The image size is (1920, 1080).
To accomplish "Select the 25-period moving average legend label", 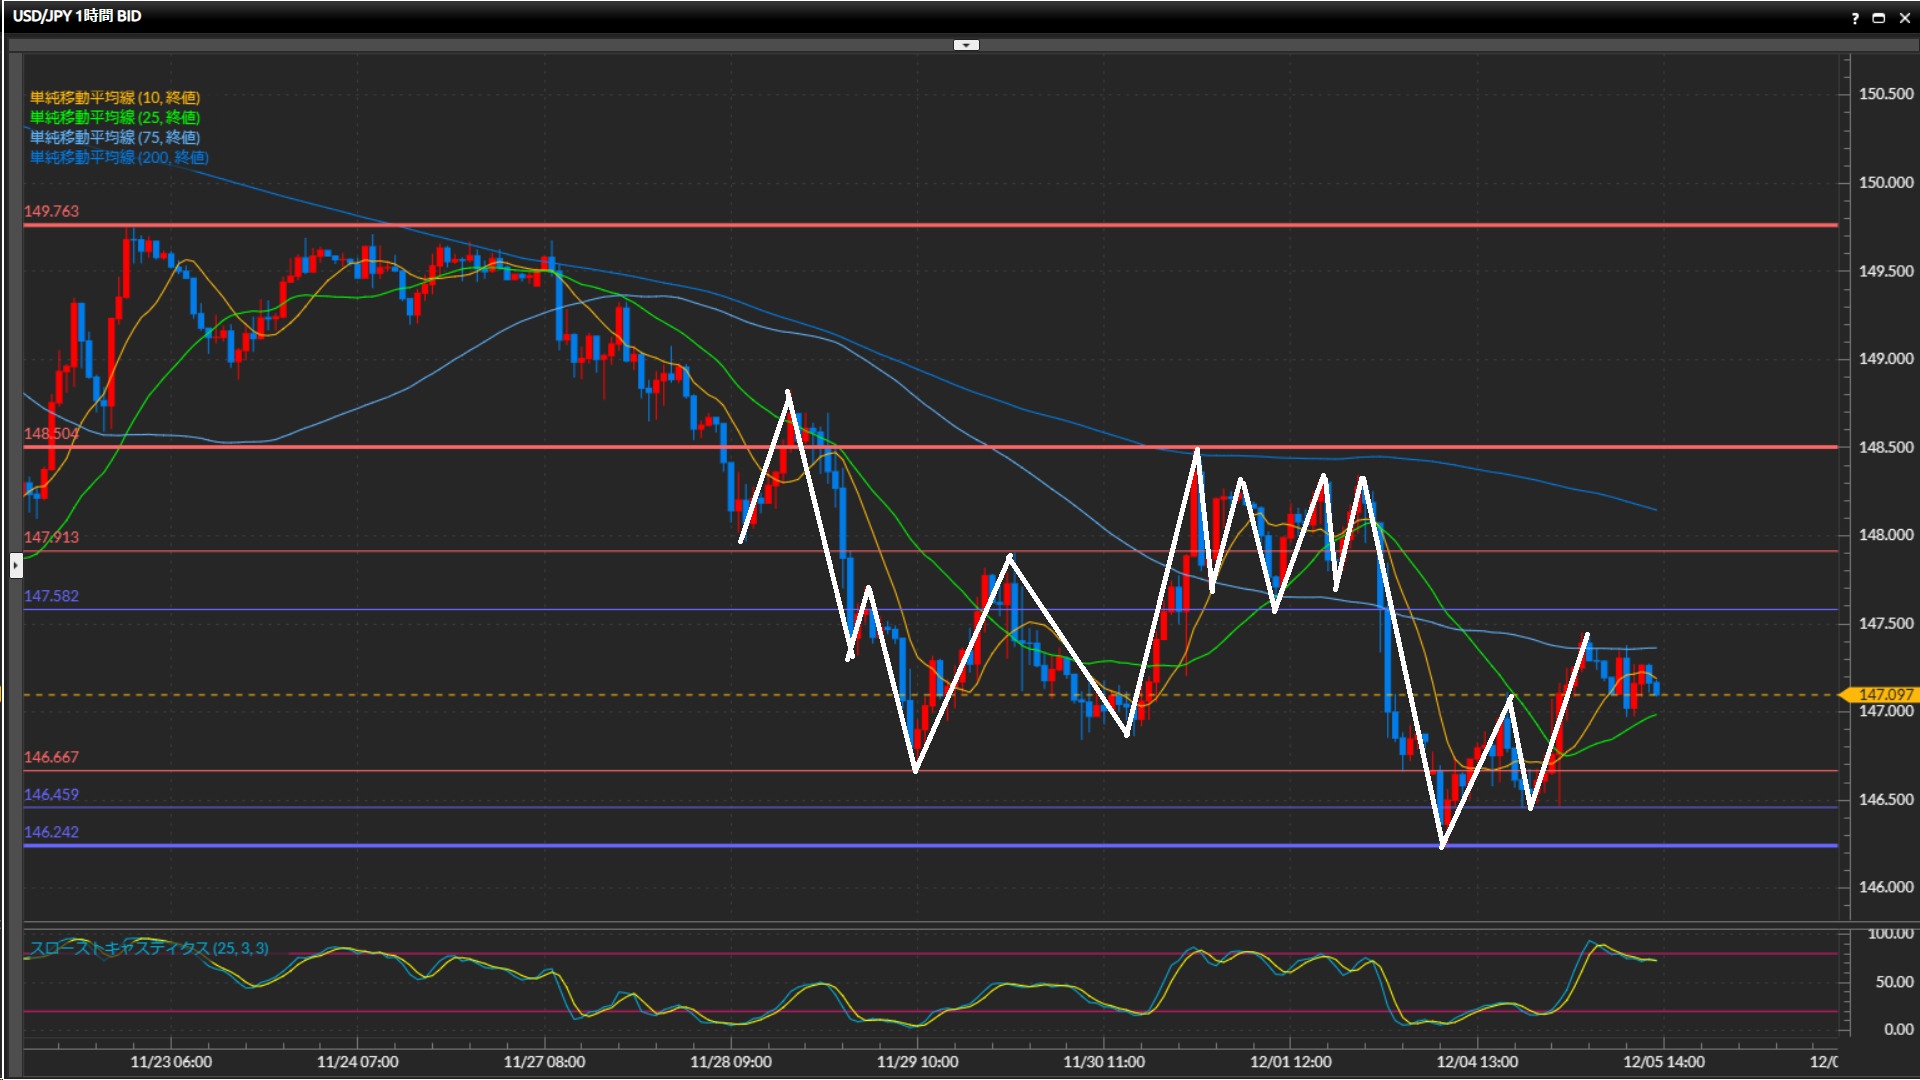I will click(114, 117).
